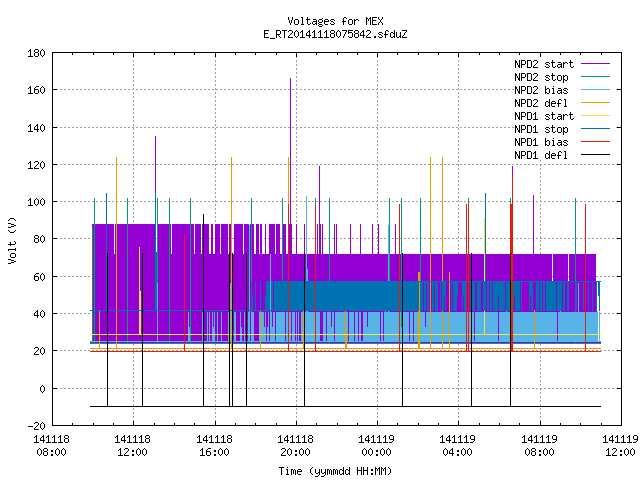The height and width of the screenshot is (480, 640).
Task: Select the 'NPD1 stop' legend label
Action: click(x=541, y=129)
